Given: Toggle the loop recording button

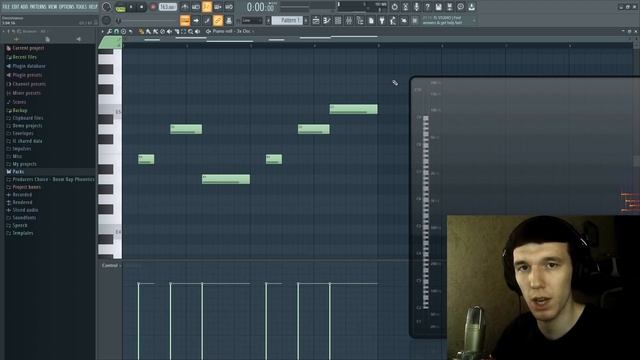Looking at the screenshot, I should [229, 7].
